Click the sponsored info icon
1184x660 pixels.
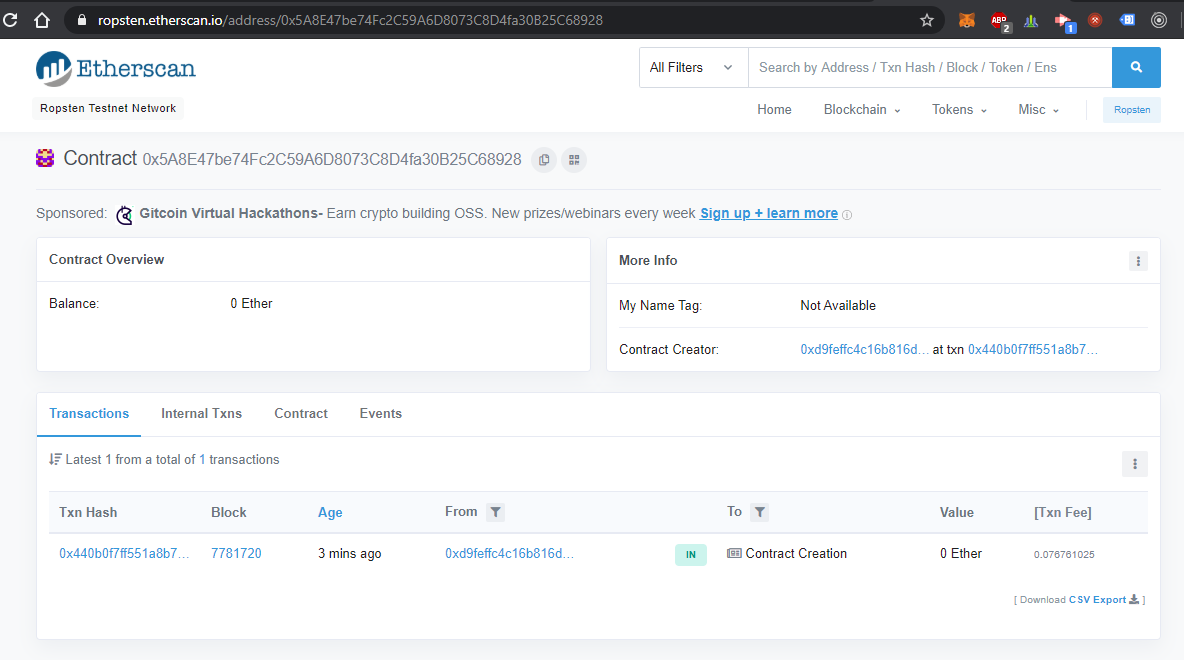(x=847, y=215)
